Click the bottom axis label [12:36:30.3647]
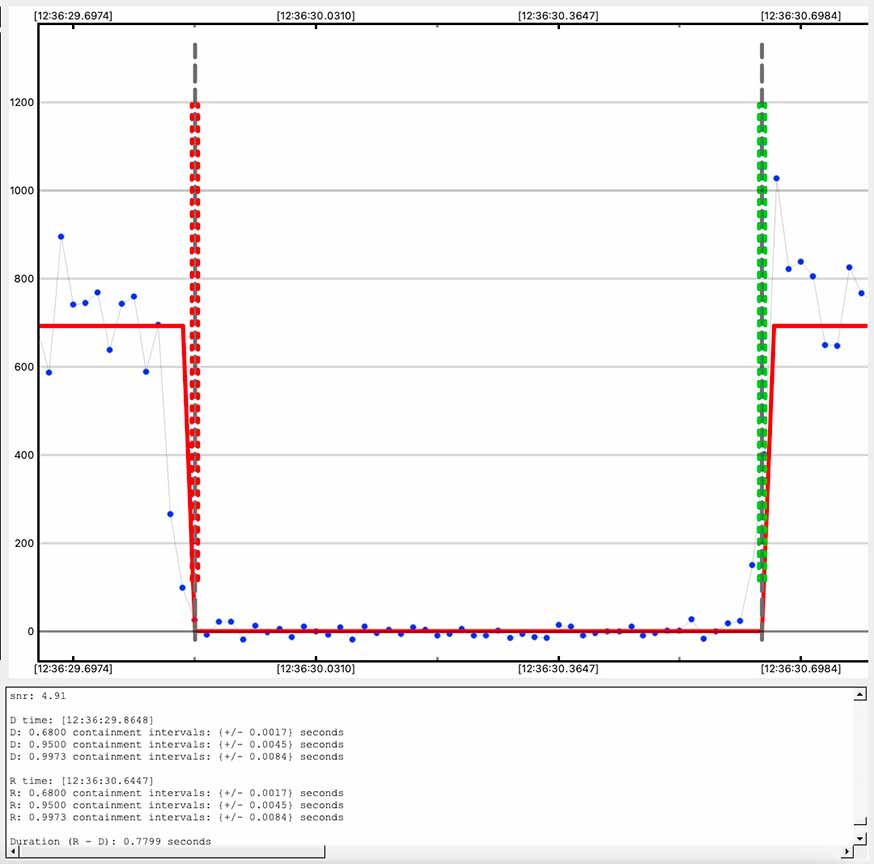Image resolution: width=874 pixels, height=864 pixels. (558, 668)
